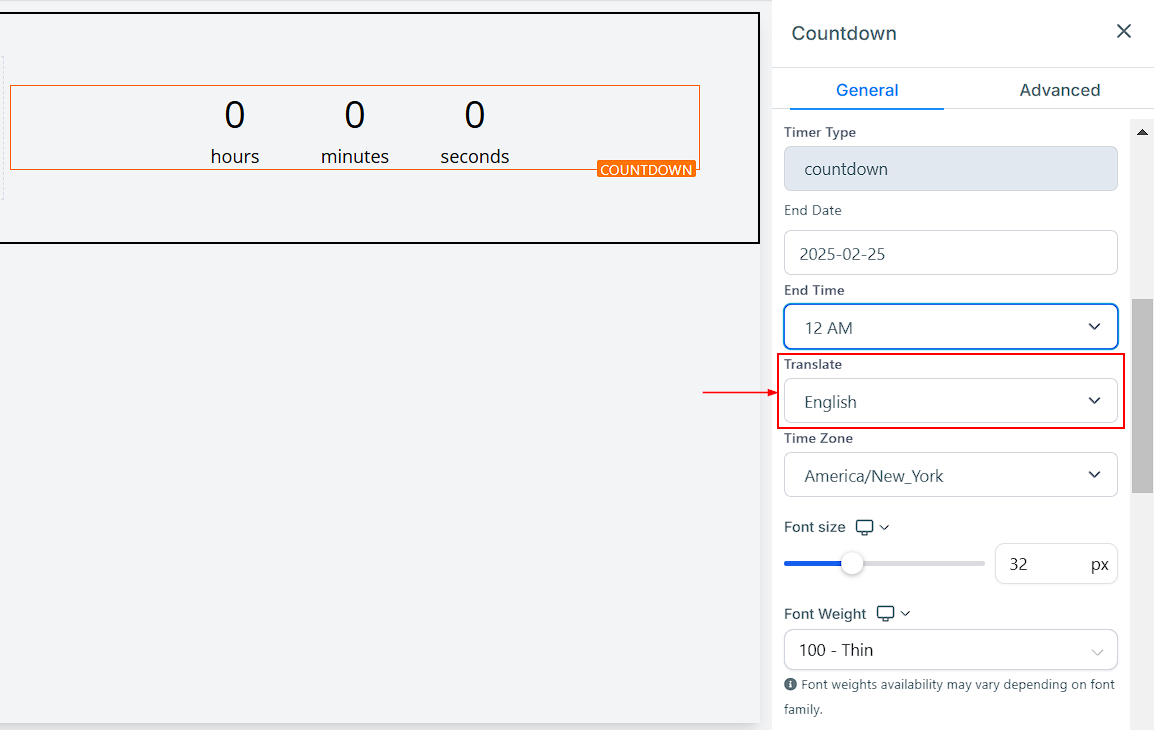Image resolution: width=1154 pixels, height=730 pixels.
Task: Open the End Time dropdown
Action: click(x=950, y=327)
